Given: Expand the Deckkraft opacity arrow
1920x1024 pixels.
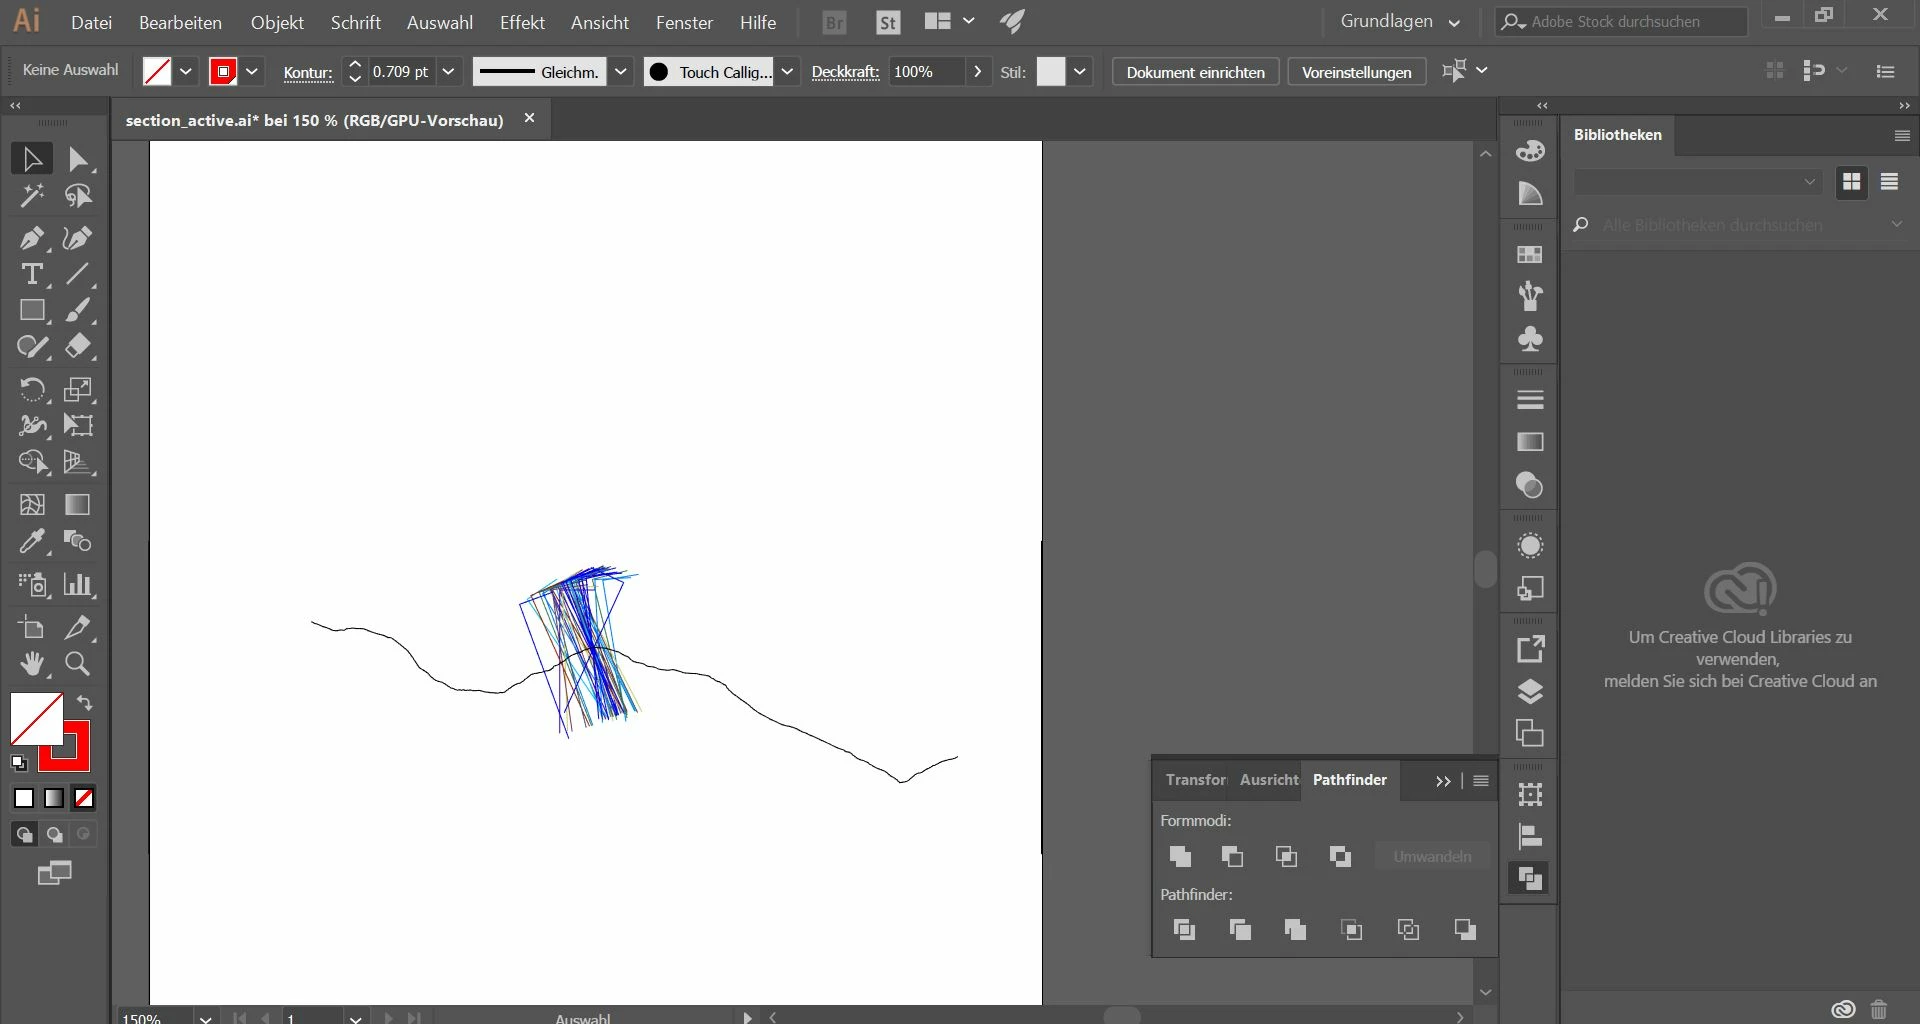Looking at the screenshot, I should pos(977,72).
